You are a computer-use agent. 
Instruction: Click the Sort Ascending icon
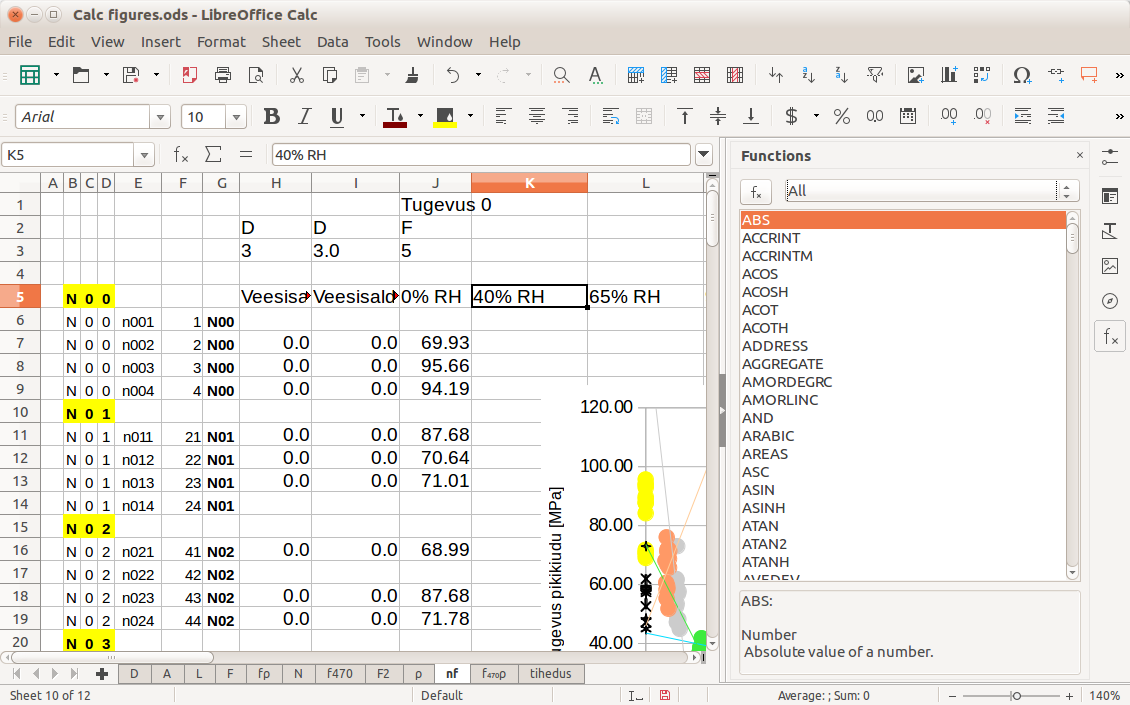808,75
